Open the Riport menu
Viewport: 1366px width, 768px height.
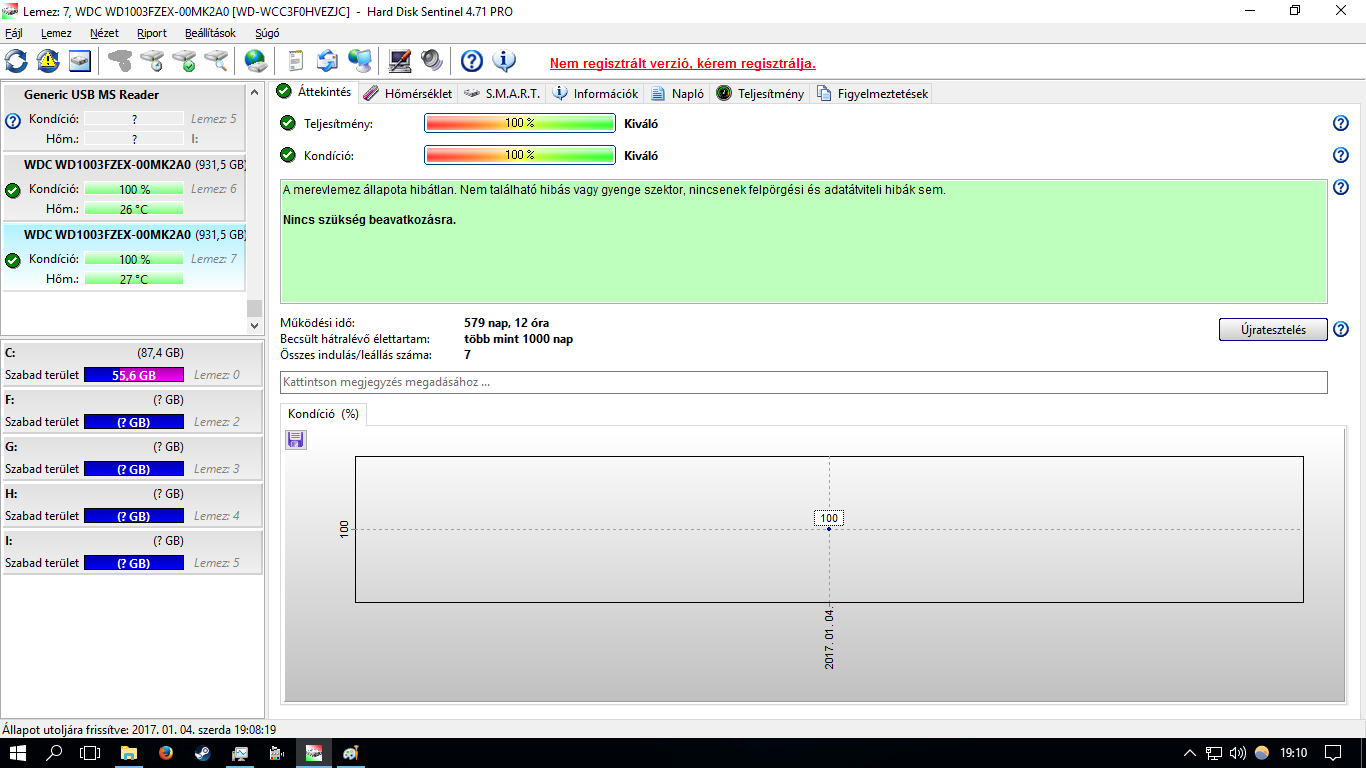[x=152, y=33]
